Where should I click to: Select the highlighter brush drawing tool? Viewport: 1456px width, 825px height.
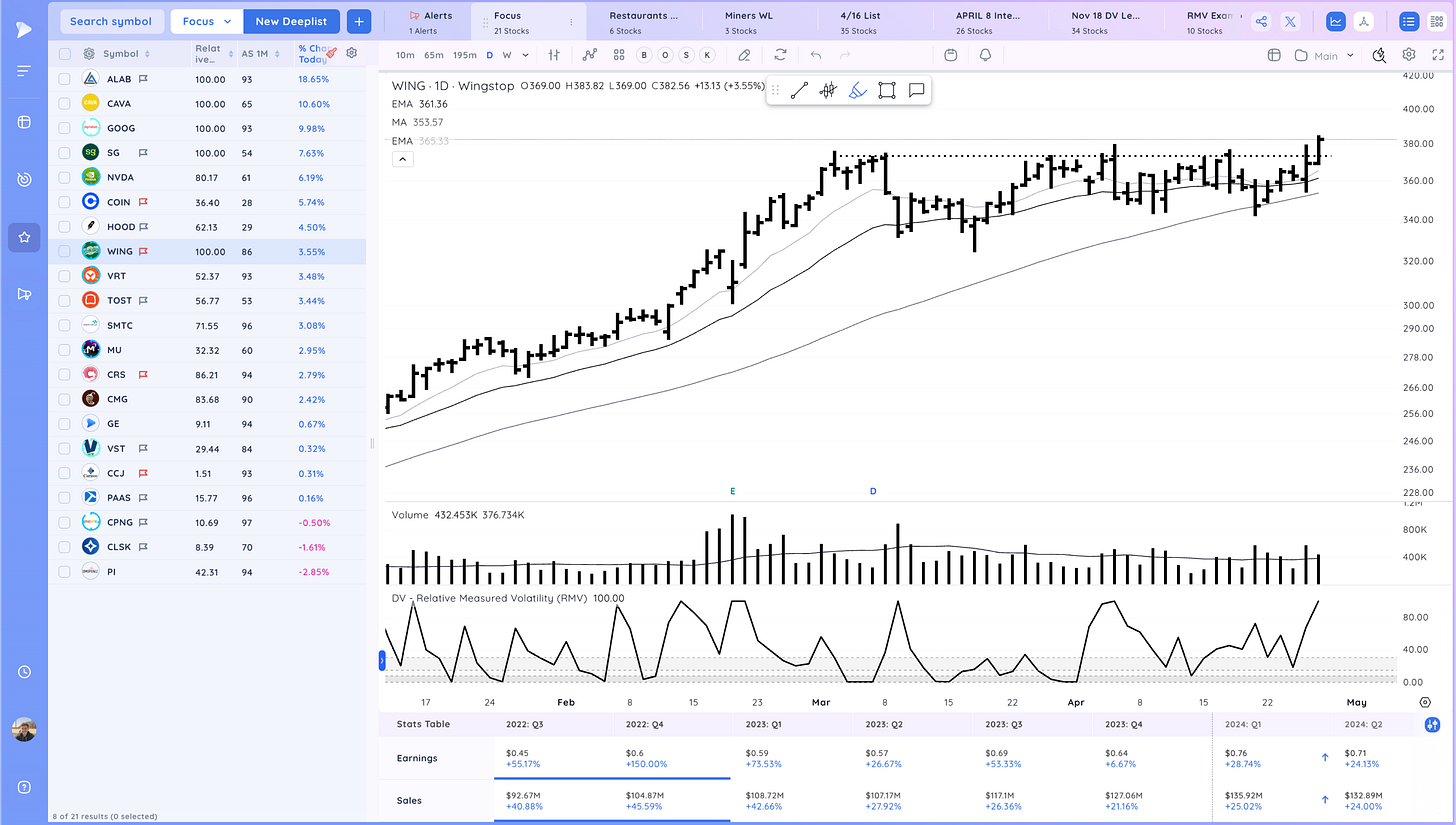(x=857, y=91)
